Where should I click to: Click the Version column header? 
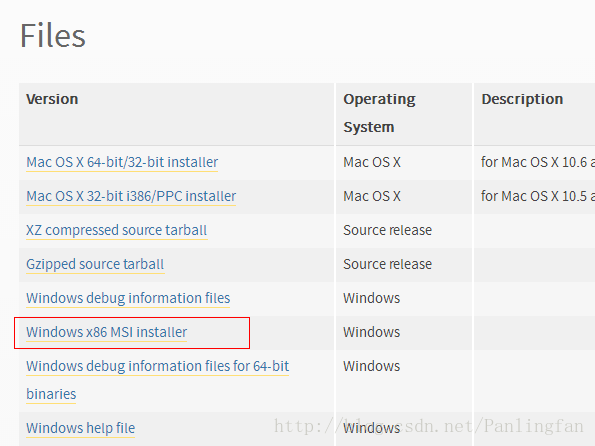point(52,99)
